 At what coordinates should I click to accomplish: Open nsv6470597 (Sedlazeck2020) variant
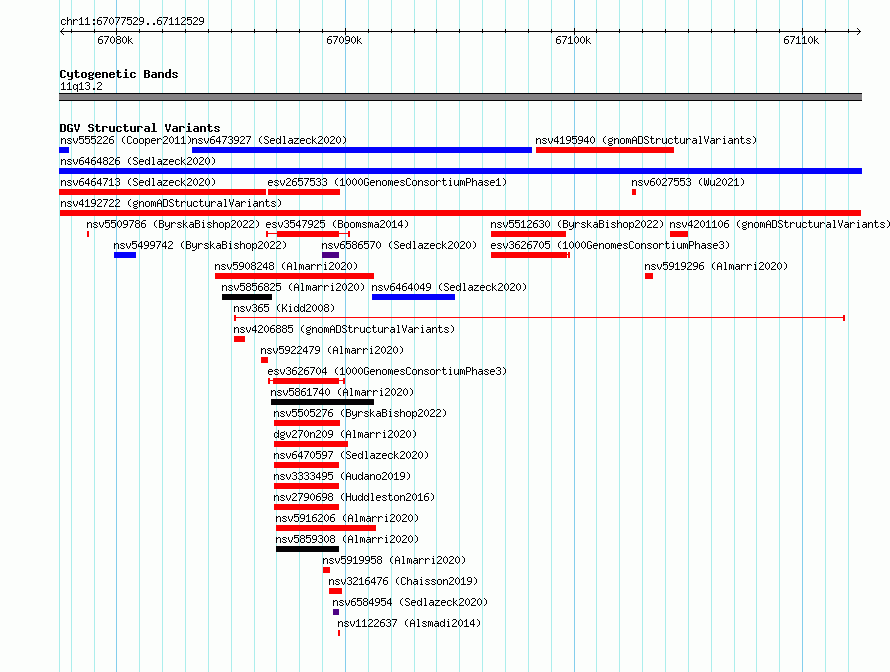[x=351, y=455]
